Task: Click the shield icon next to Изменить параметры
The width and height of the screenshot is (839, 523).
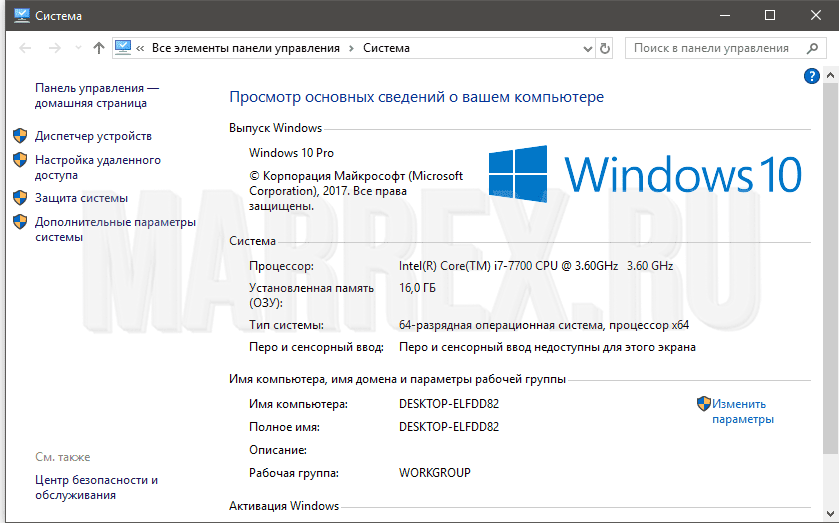Action: (704, 404)
